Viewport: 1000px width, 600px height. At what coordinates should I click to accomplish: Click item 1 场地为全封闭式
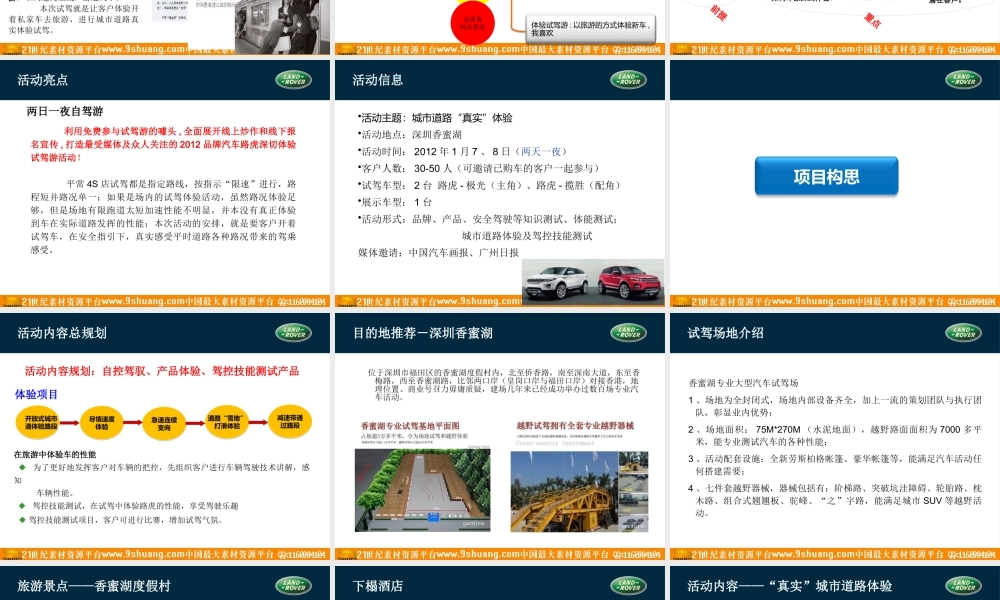point(835,406)
